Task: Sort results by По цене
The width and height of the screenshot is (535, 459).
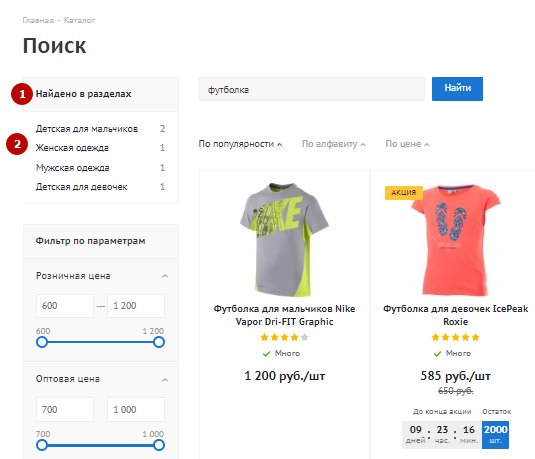Action: click(x=407, y=144)
